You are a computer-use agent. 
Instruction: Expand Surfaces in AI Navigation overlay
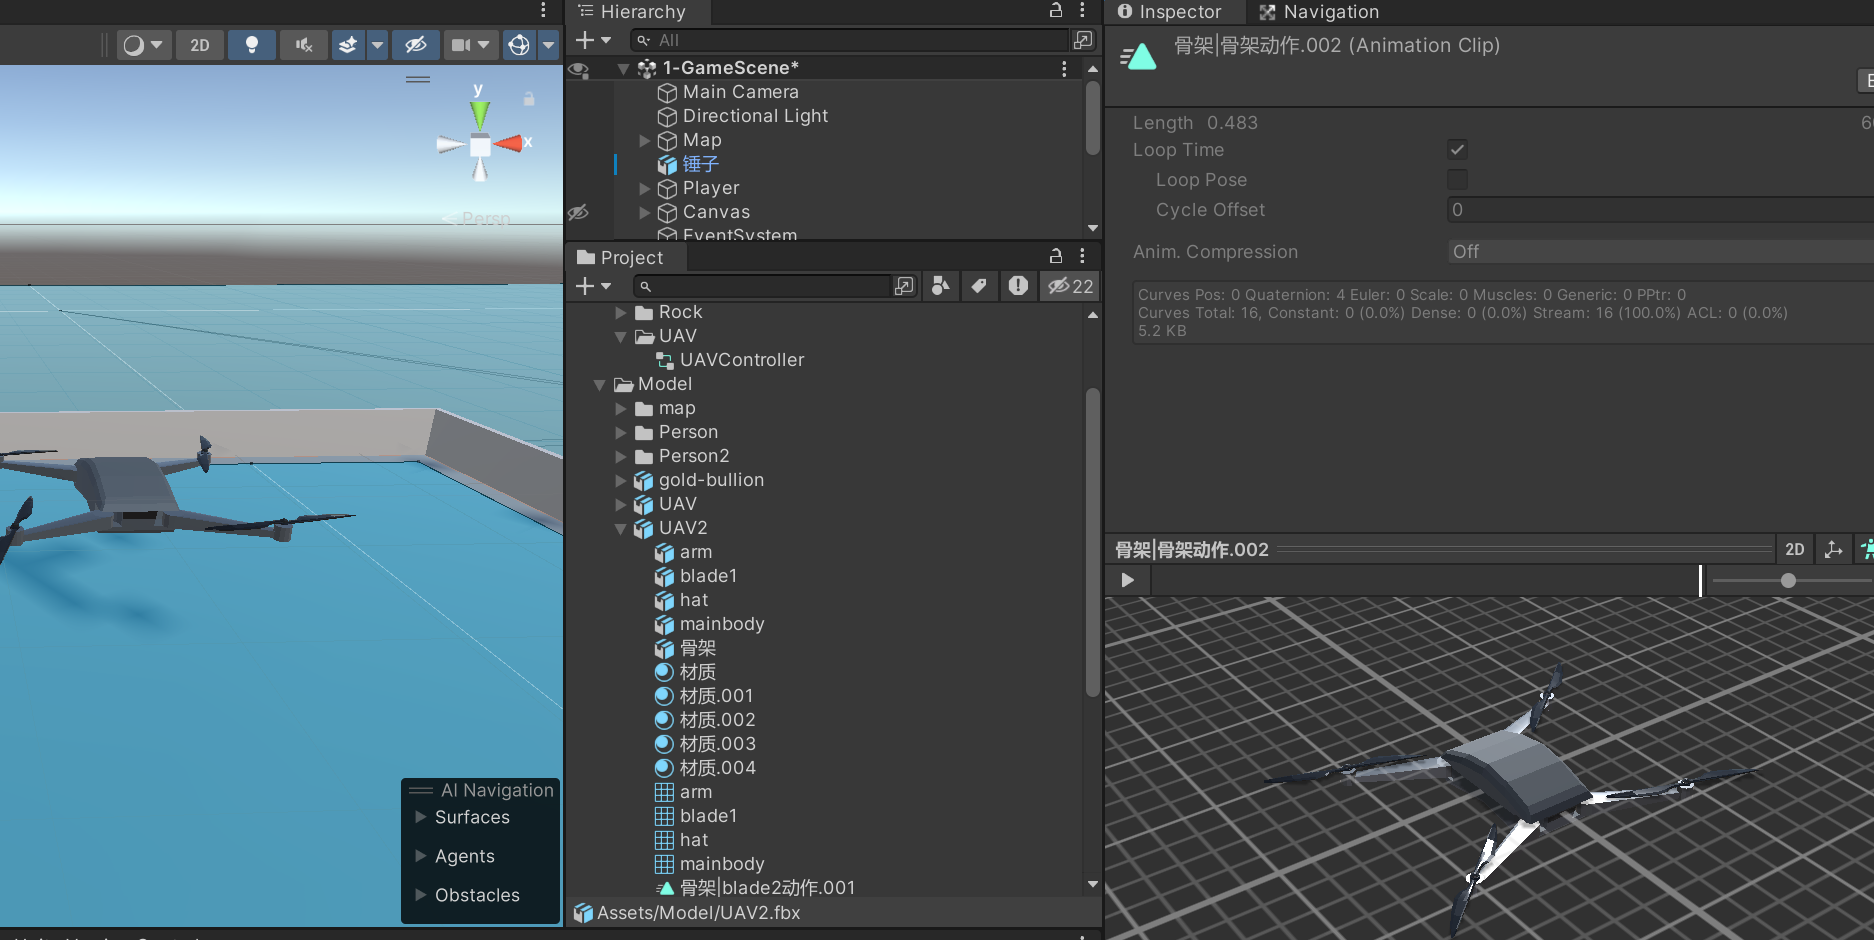[x=420, y=817]
